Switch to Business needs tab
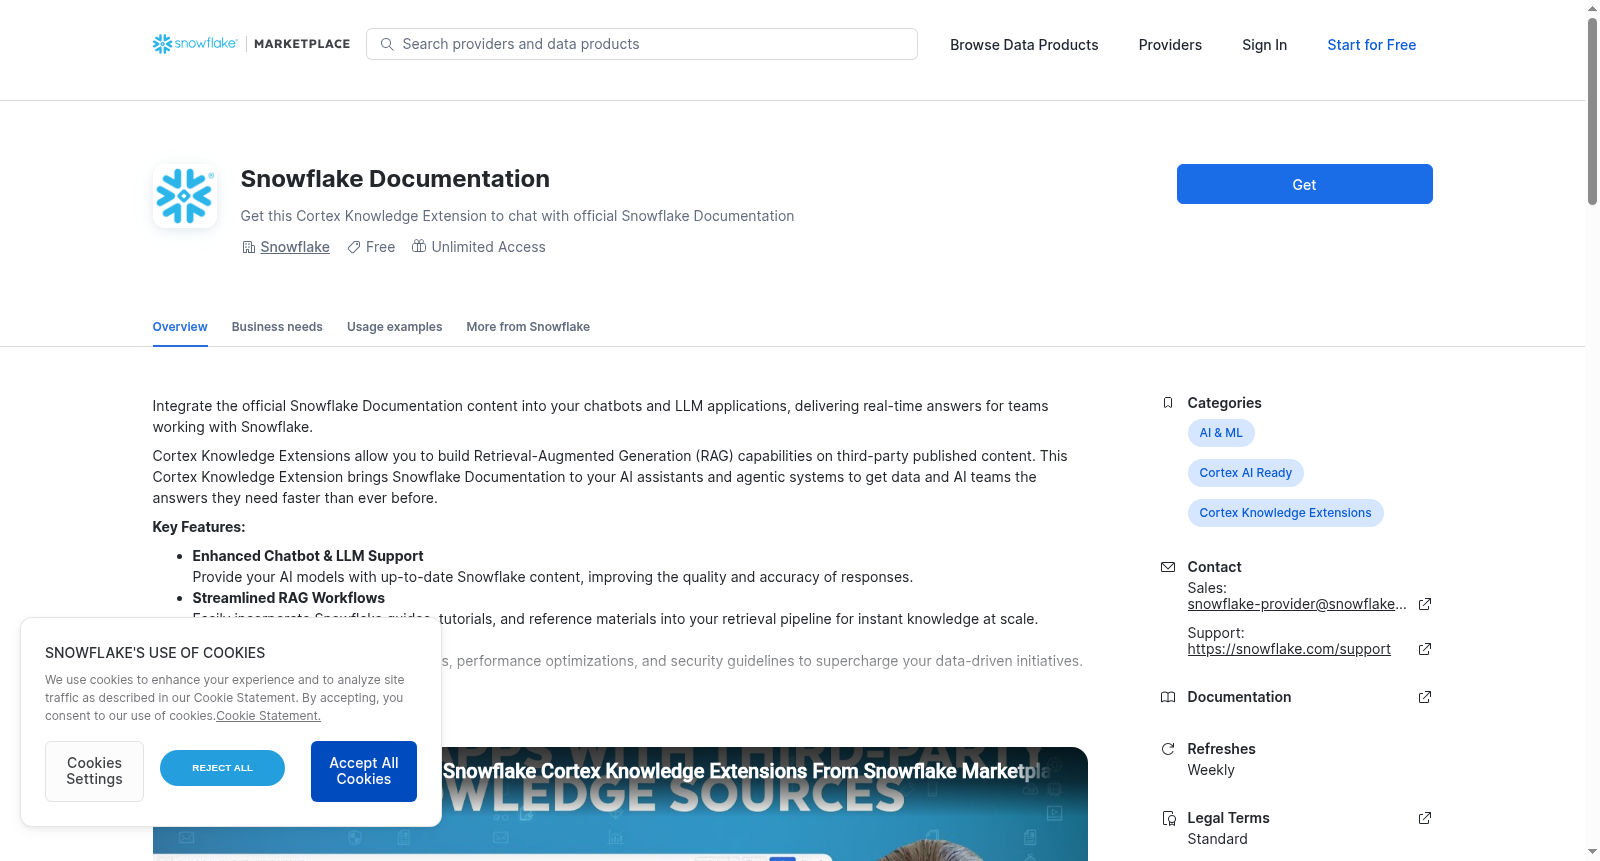 (277, 327)
